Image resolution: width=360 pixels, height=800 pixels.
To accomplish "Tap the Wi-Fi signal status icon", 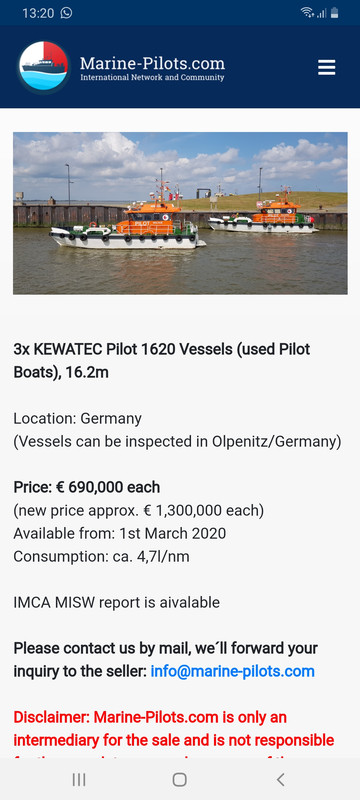I will click(307, 13).
